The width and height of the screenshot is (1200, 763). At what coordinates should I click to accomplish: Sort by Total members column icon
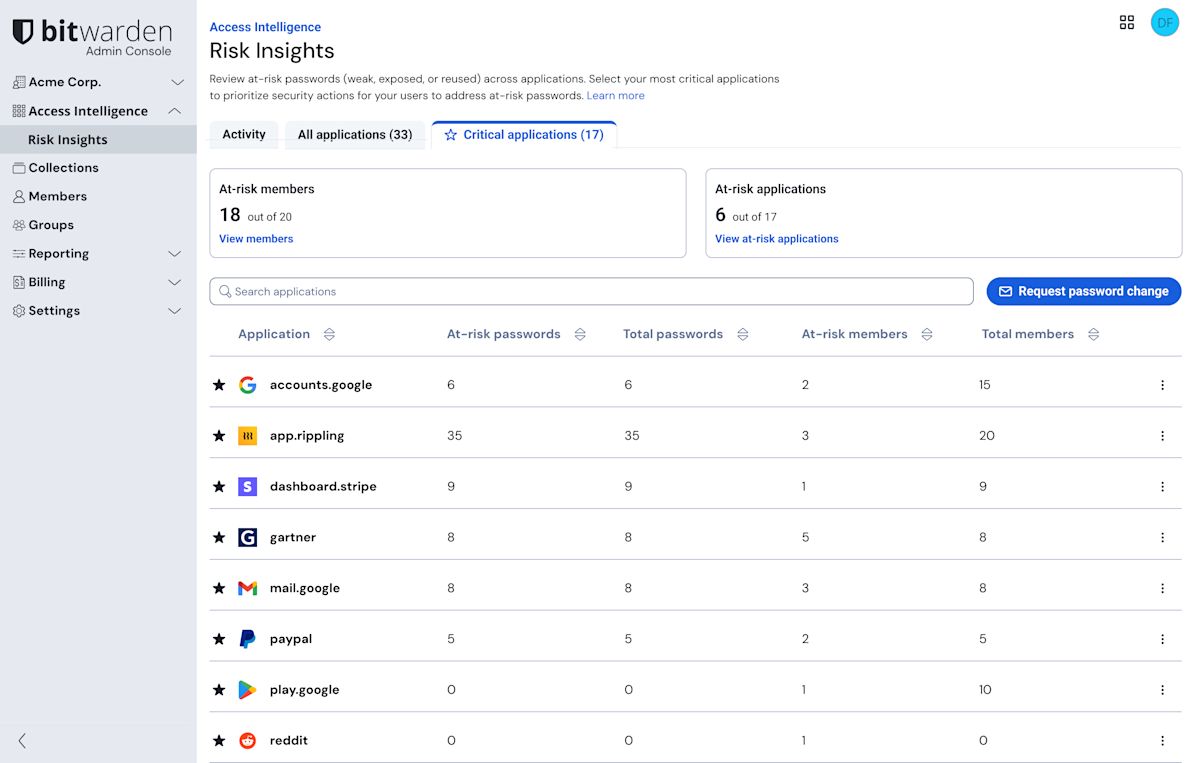1093,334
